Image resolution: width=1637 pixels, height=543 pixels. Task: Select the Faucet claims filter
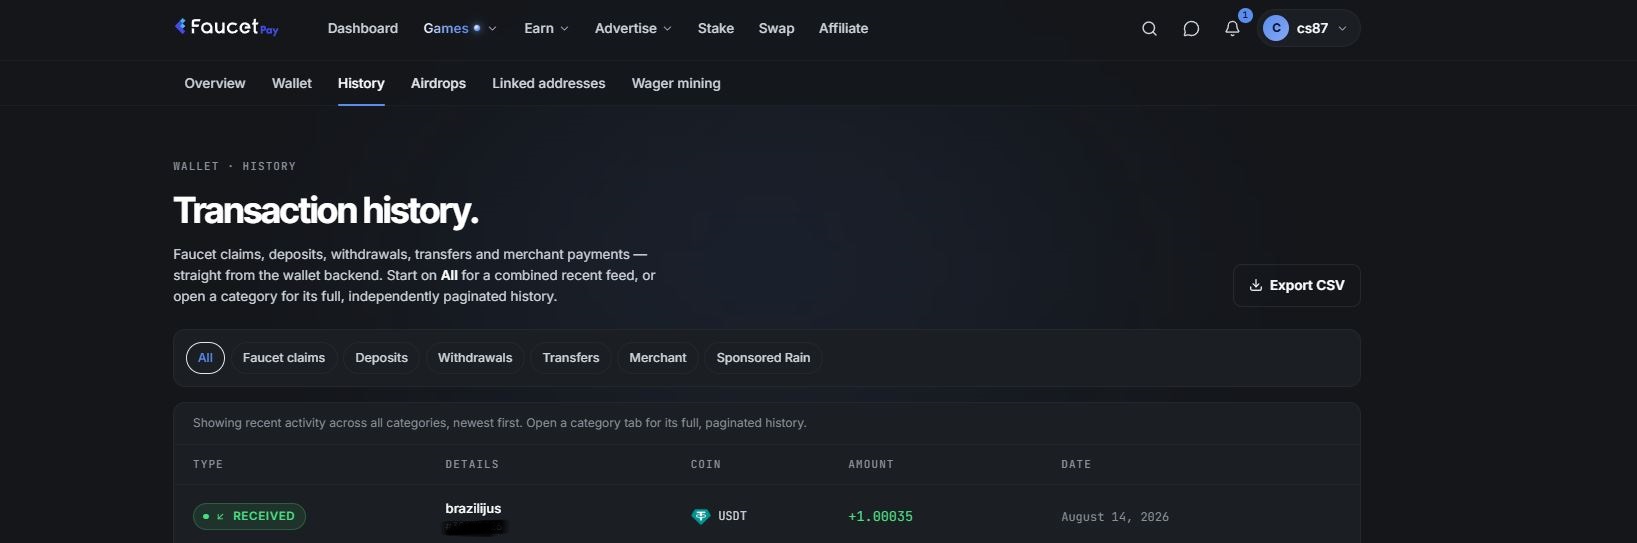pos(284,358)
